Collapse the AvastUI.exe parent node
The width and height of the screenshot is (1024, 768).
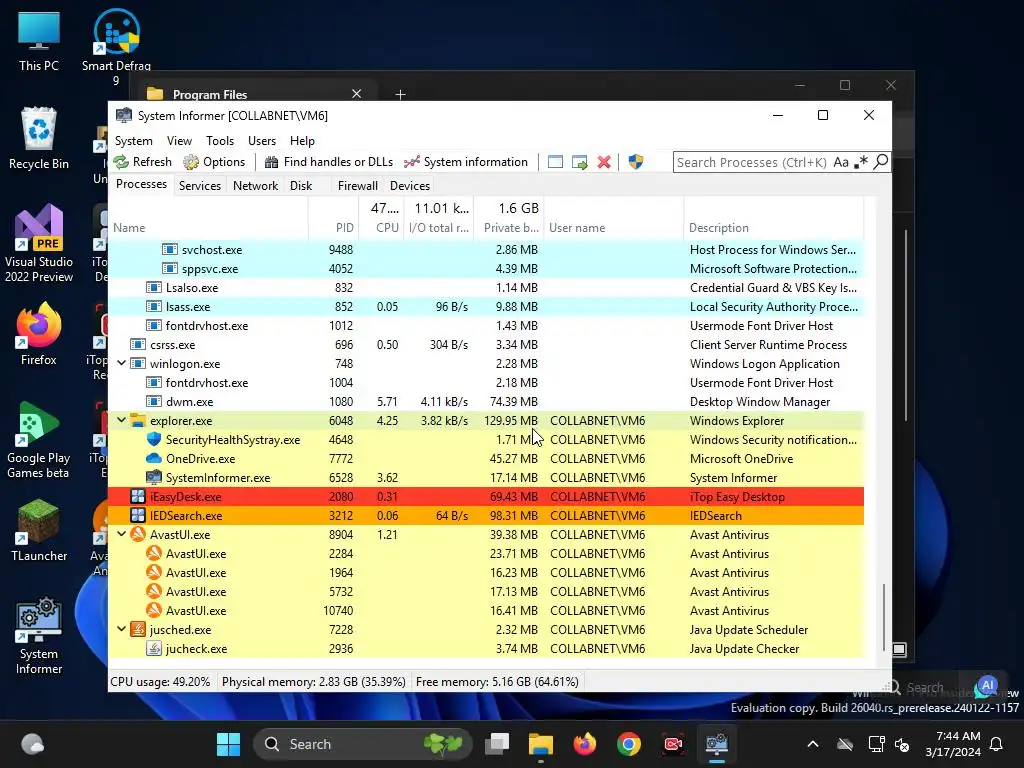pos(121,534)
